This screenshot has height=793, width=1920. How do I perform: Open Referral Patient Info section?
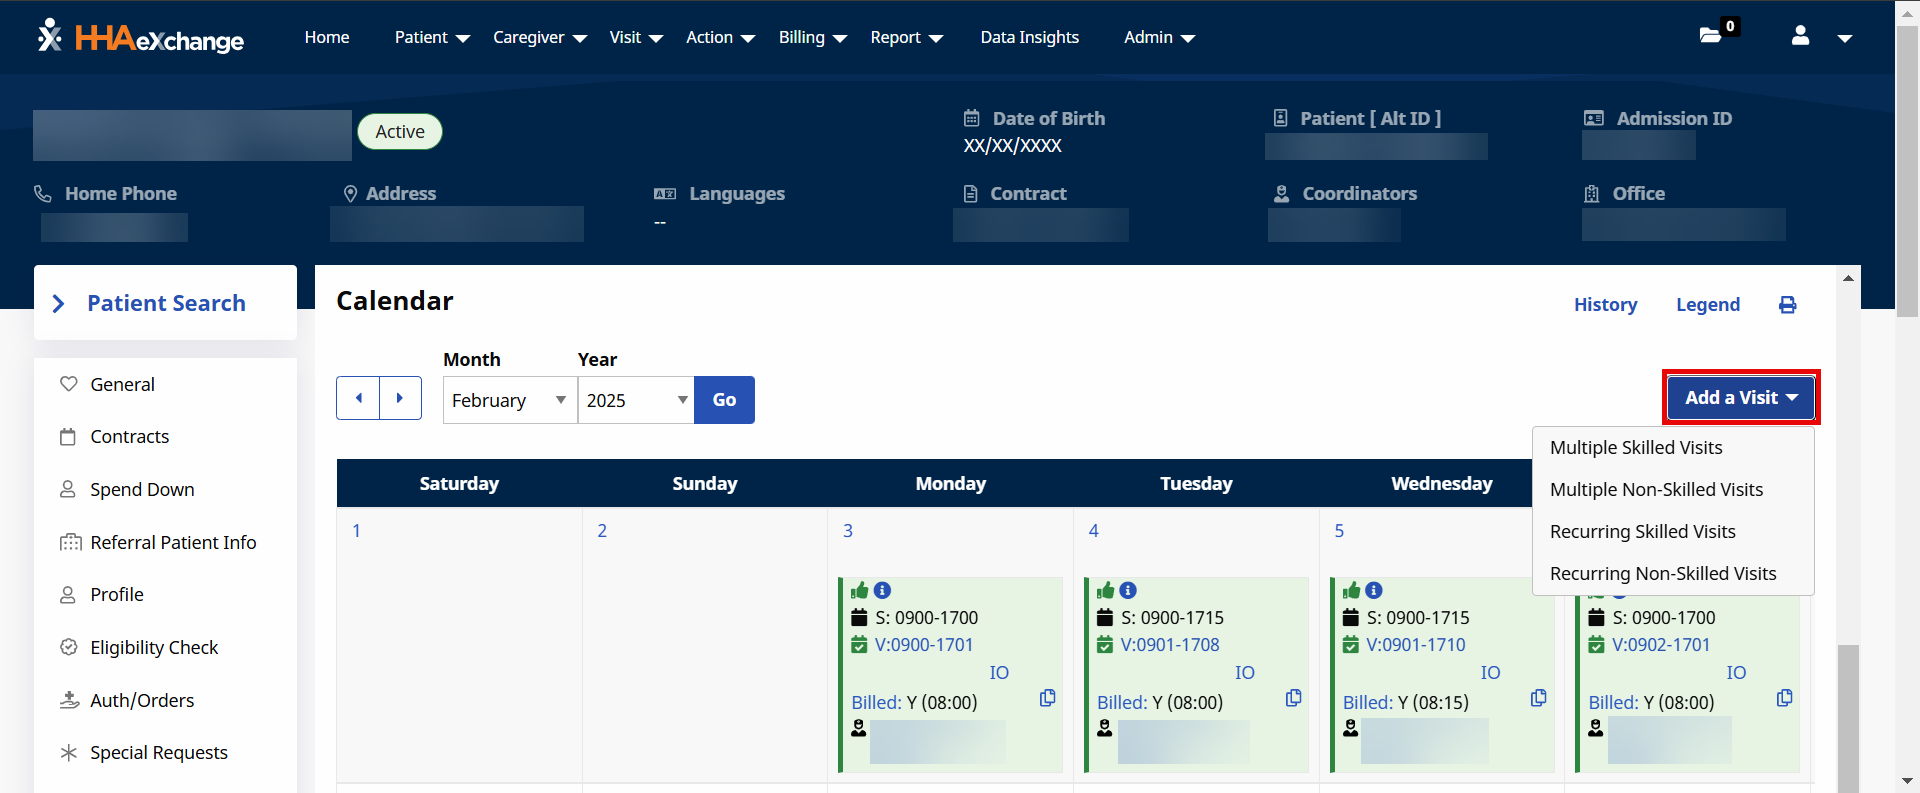coord(173,543)
